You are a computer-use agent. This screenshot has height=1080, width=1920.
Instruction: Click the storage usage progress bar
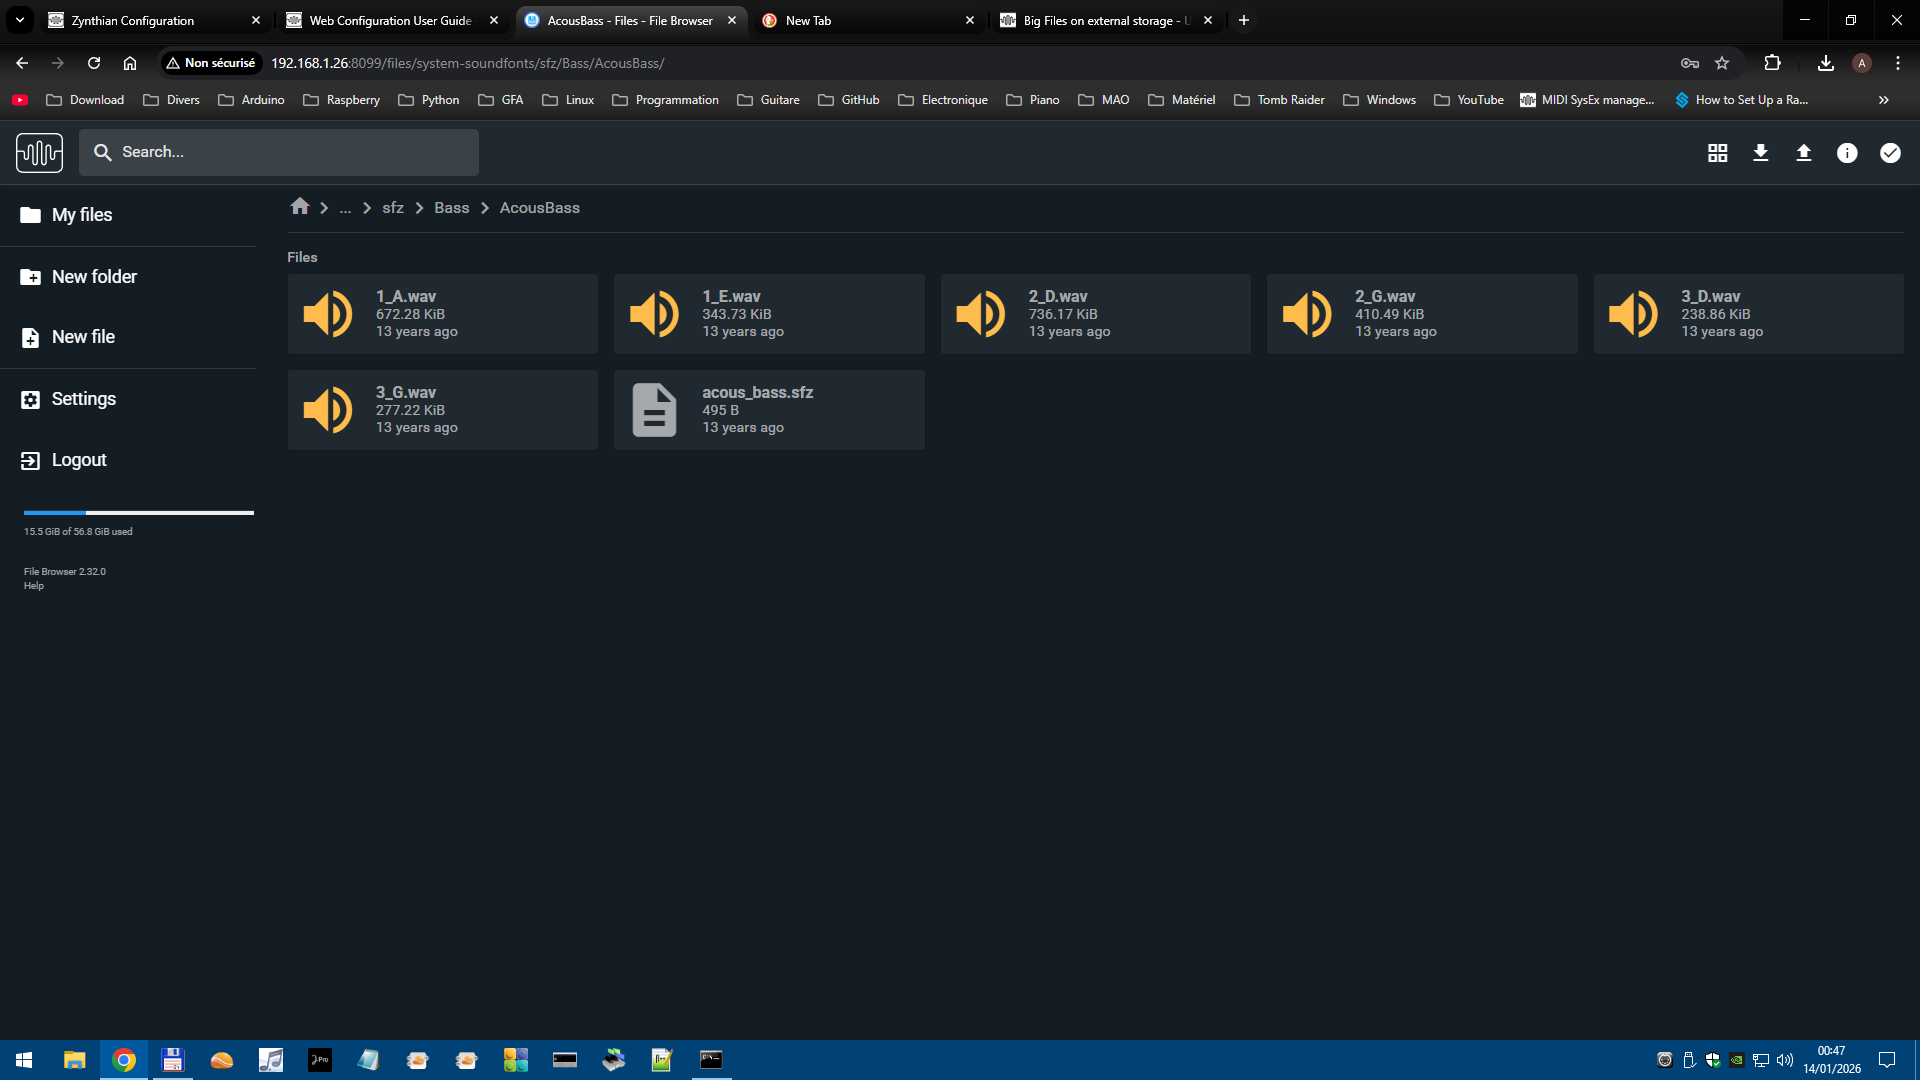pyautogui.click(x=138, y=513)
